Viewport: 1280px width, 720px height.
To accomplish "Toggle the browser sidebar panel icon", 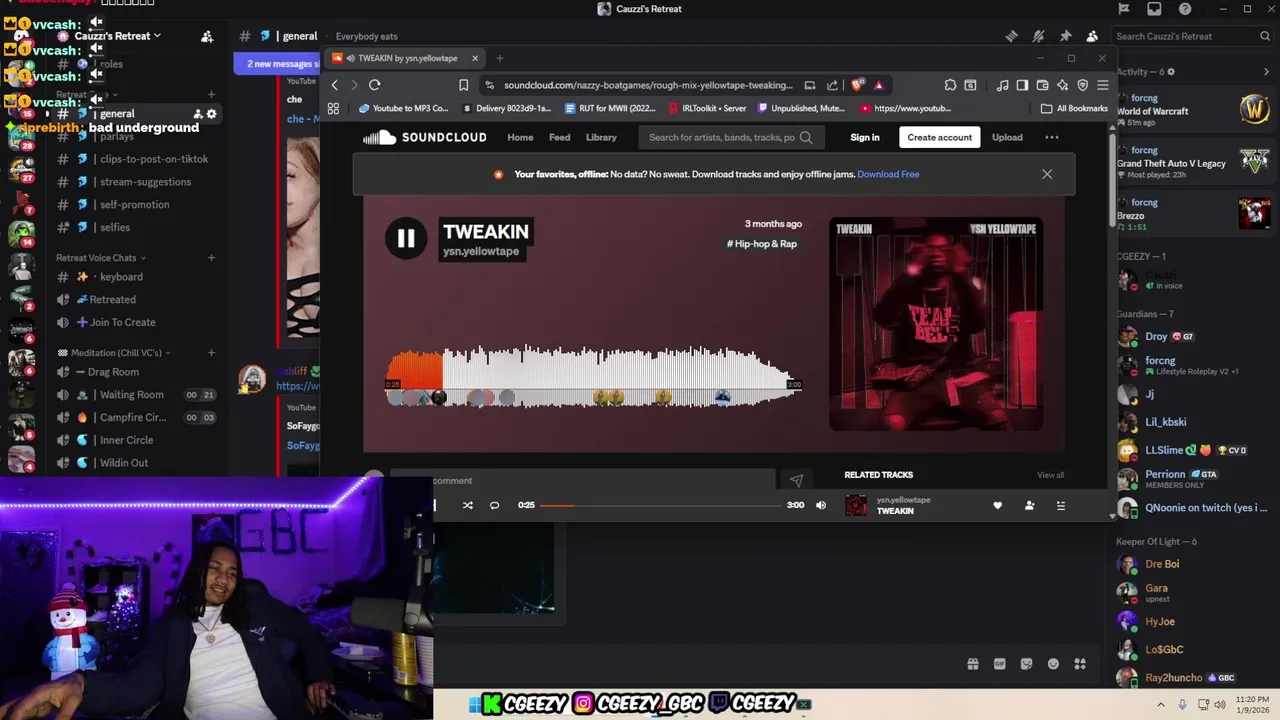I will 1022,85.
